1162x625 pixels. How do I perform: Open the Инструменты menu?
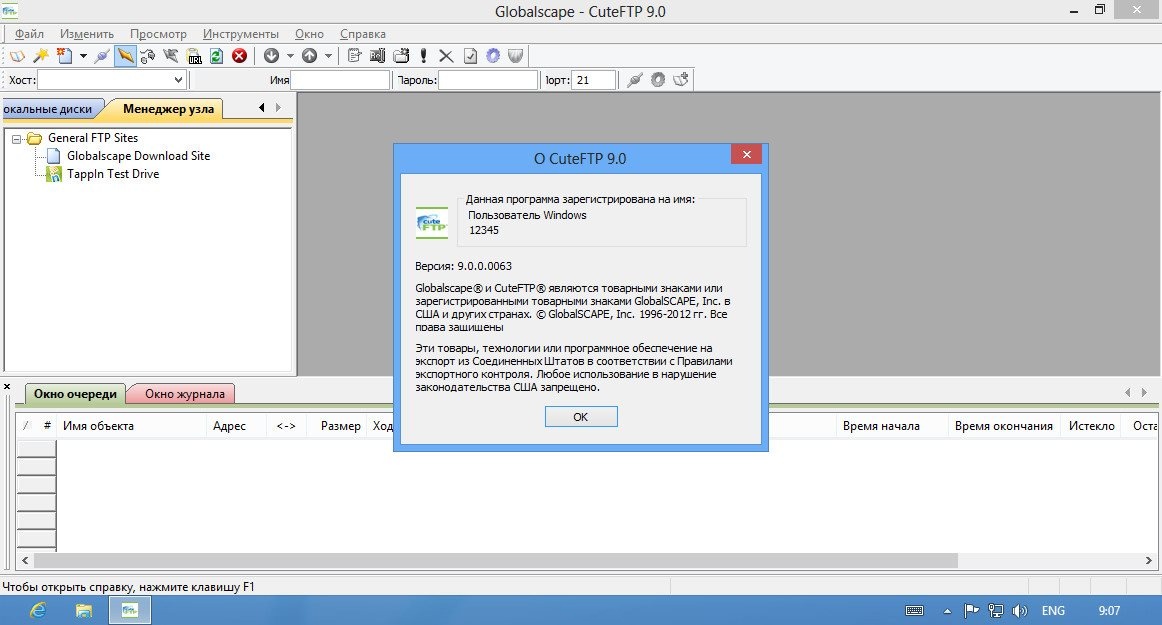coord(241,33)
